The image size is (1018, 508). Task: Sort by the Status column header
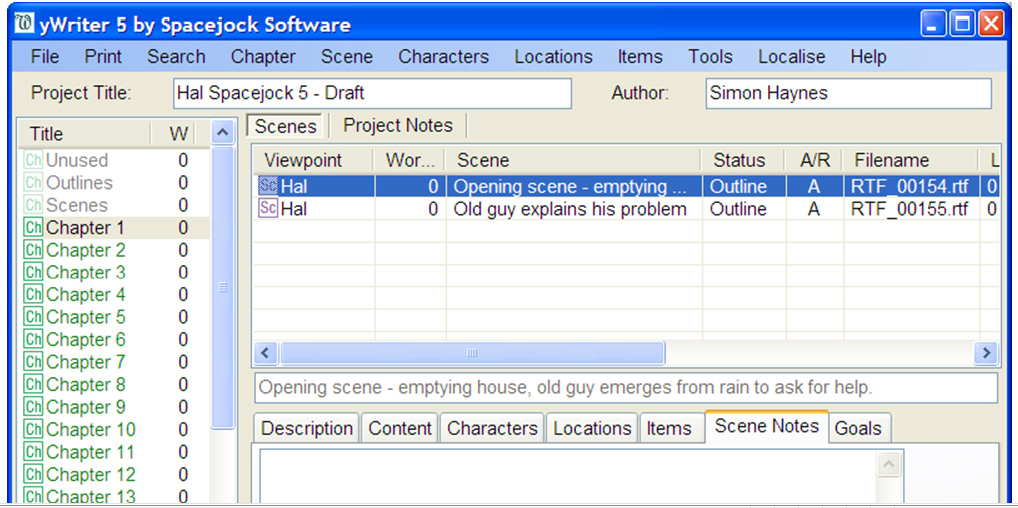click(x=743, y=160)
